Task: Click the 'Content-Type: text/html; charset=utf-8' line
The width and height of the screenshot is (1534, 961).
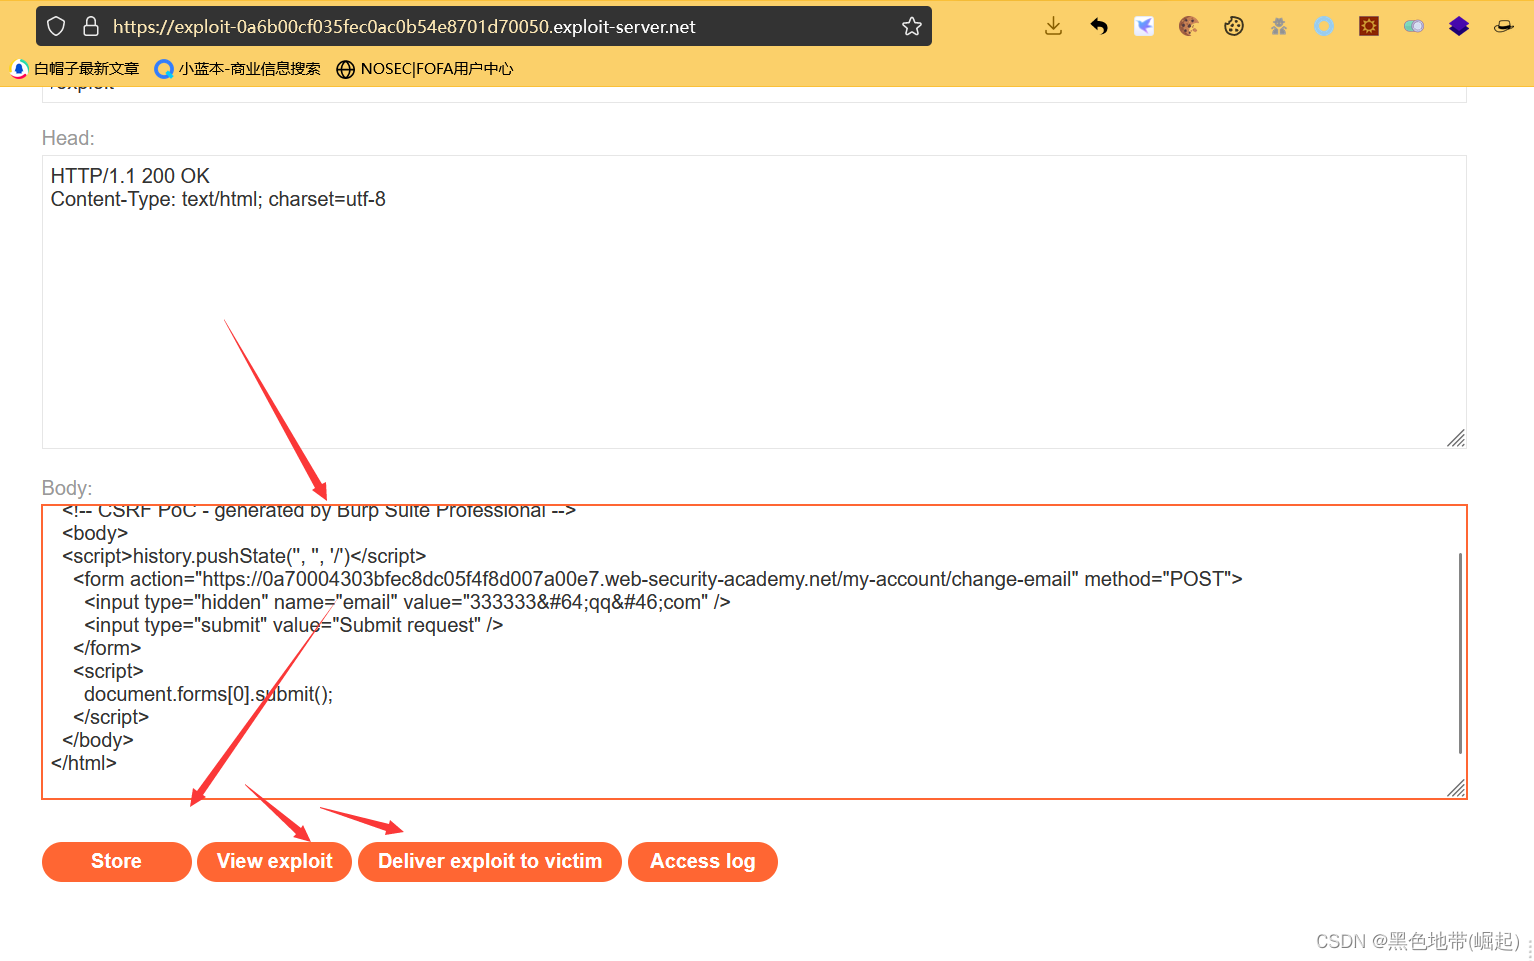Action: click(218, 199)
